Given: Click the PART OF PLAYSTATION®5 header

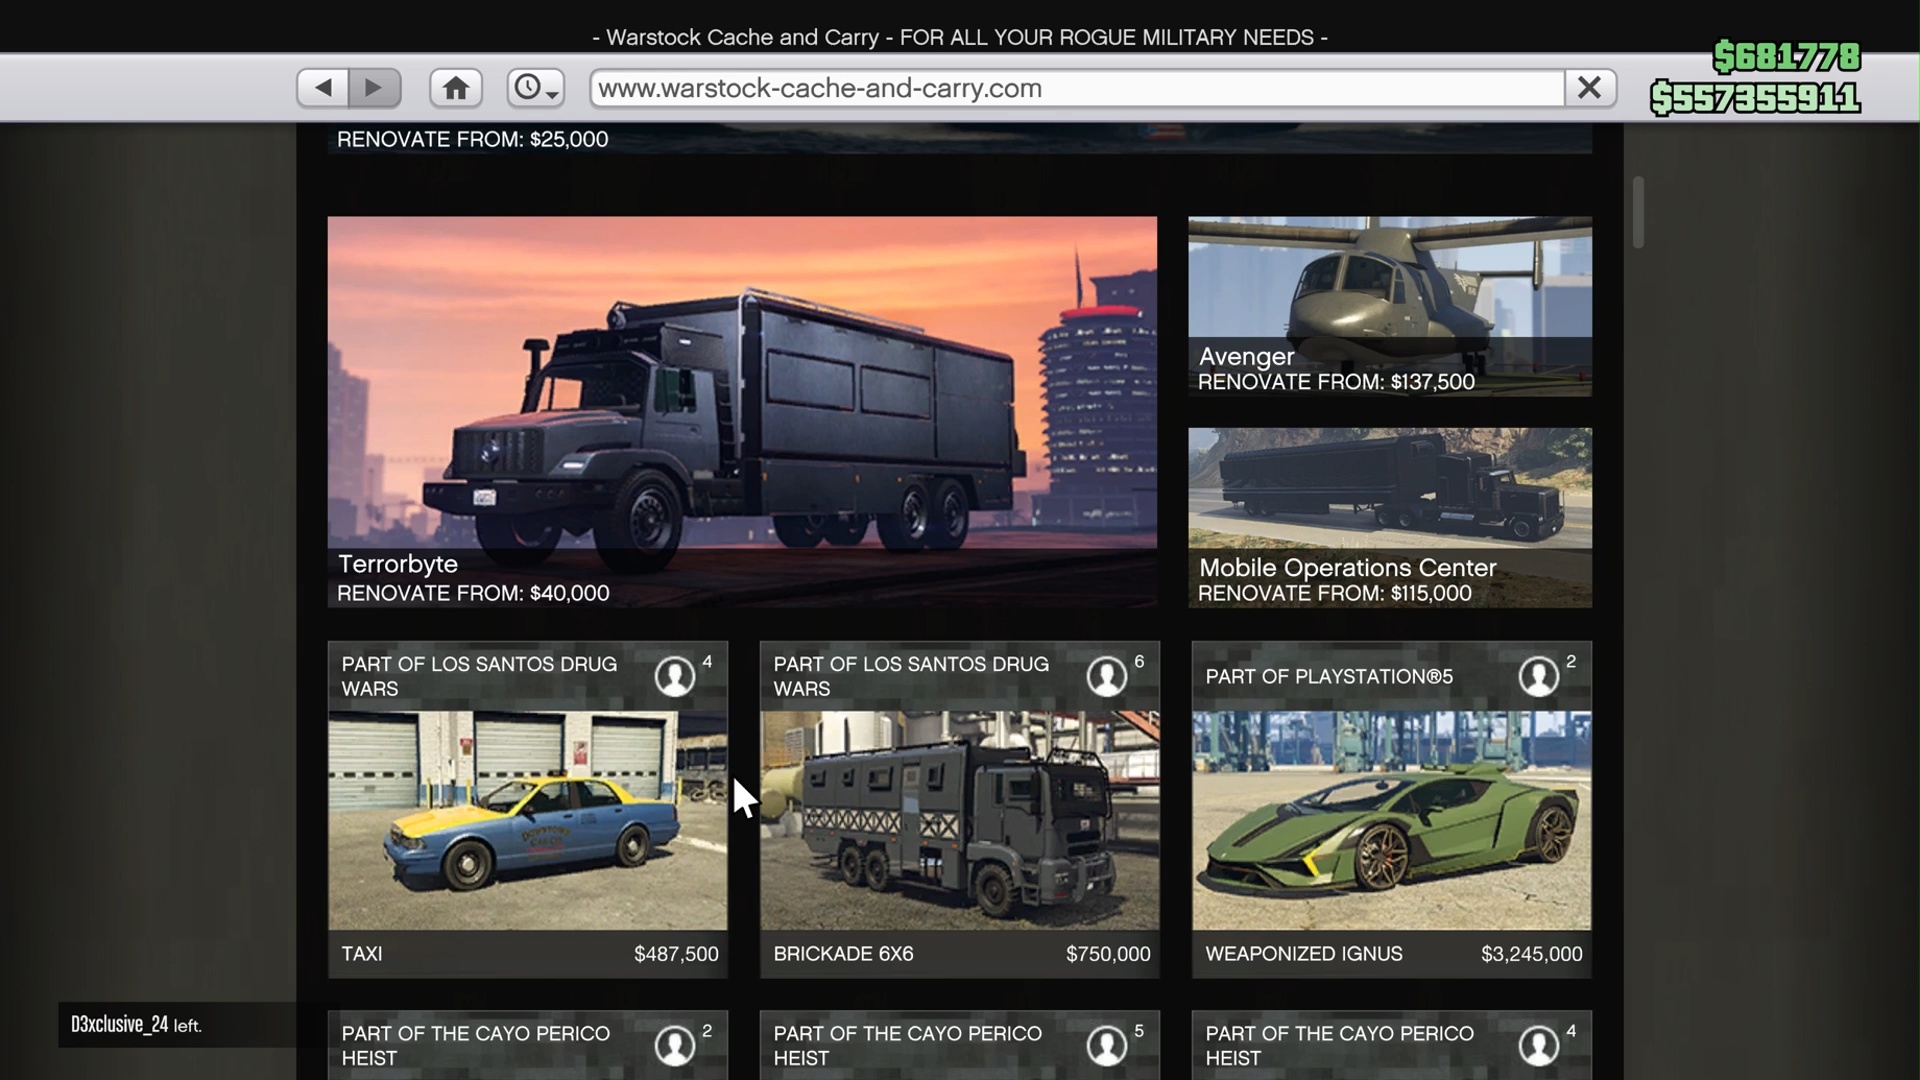Looking at the screenshot, I should tap(1329, 677).
